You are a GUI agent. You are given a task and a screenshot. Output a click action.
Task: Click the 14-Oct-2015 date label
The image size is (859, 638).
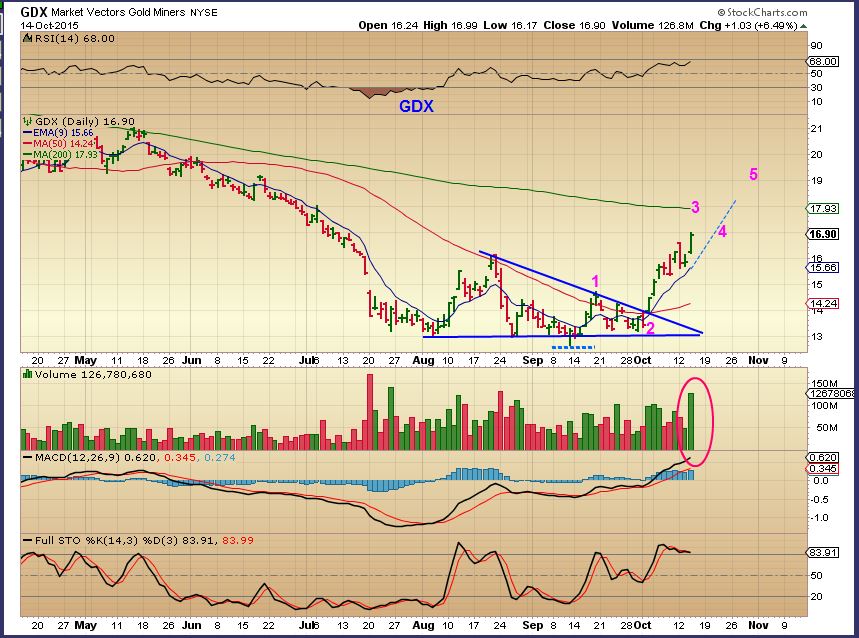(49, 26)
